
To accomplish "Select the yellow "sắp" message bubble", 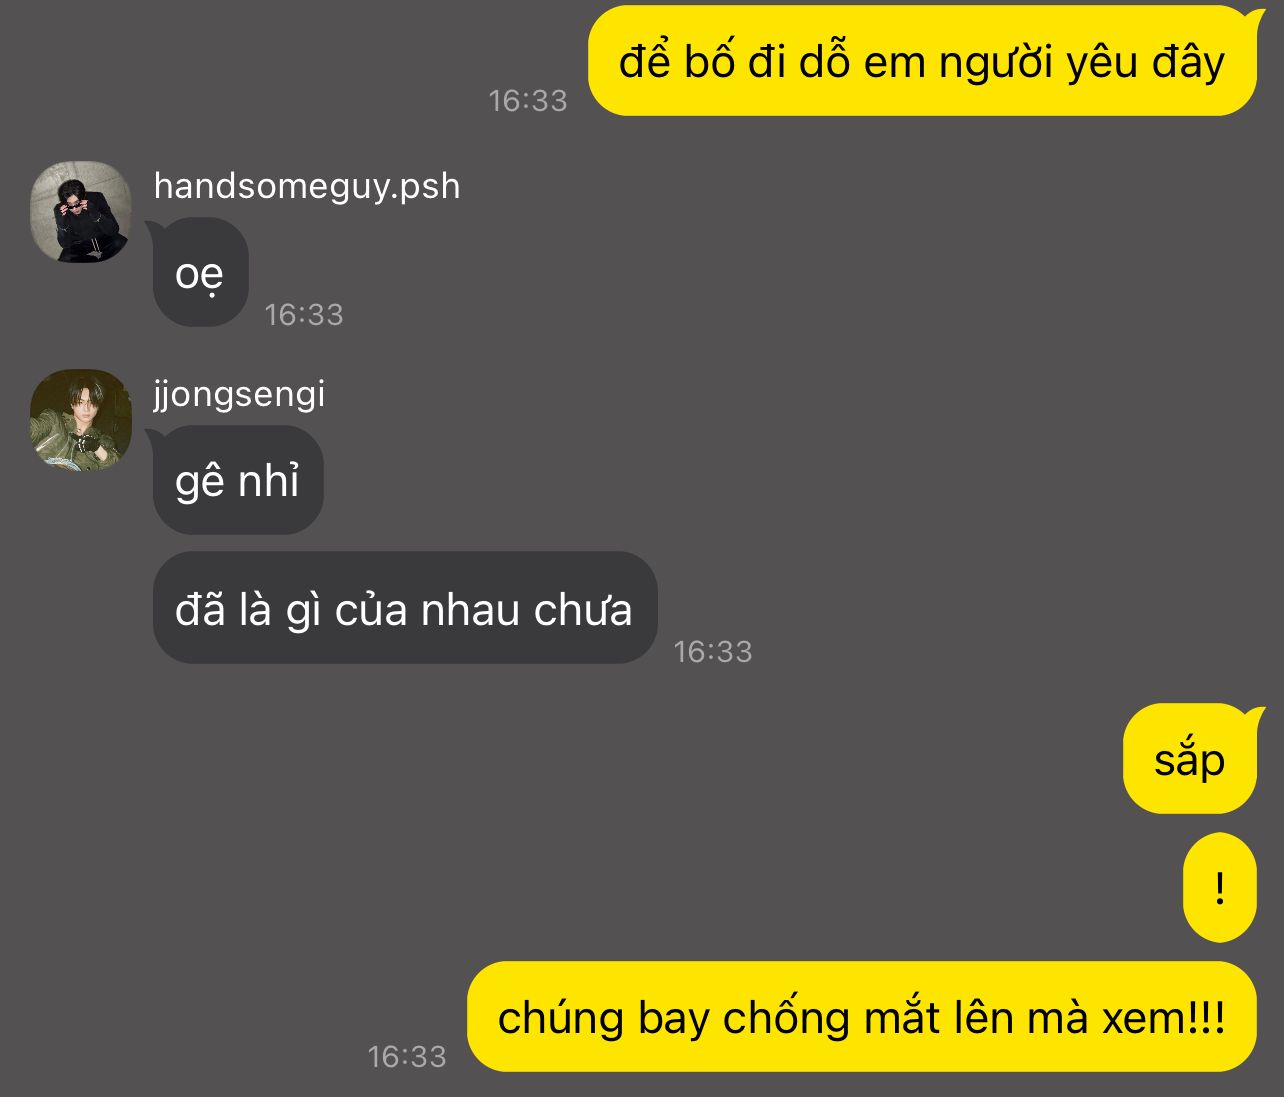I will point(1190,759).
